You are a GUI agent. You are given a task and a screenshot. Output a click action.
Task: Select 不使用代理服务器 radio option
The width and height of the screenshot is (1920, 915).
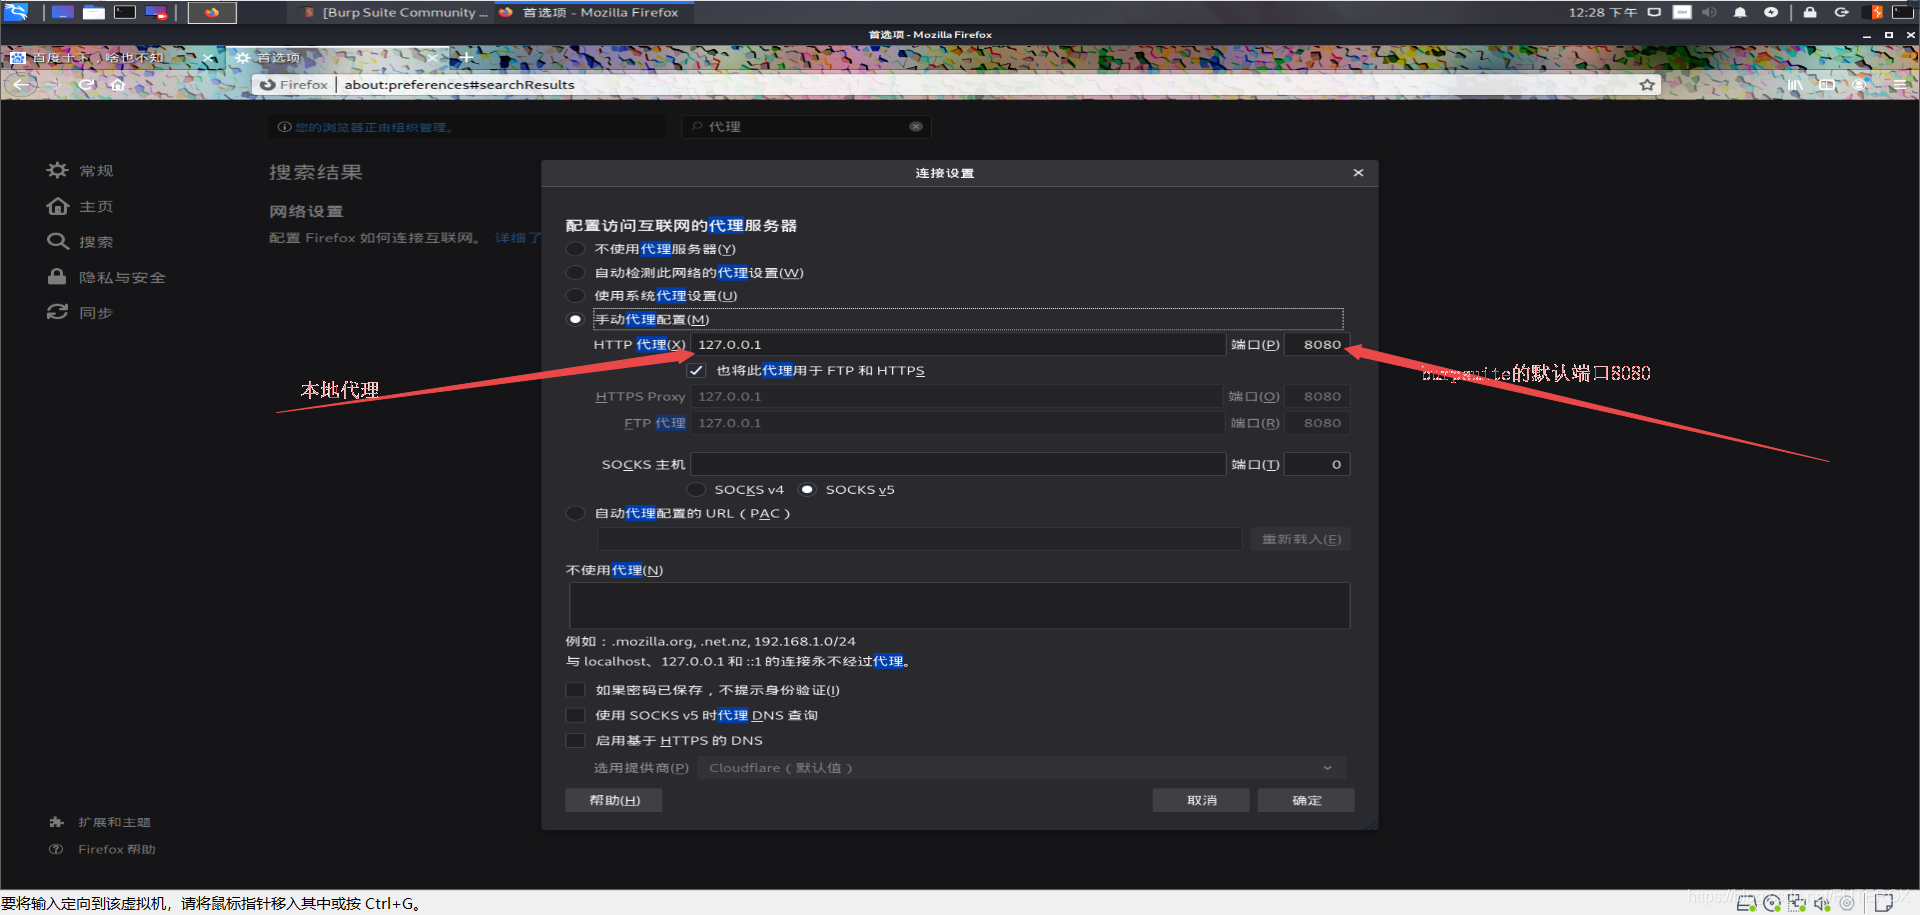[575, 249]
